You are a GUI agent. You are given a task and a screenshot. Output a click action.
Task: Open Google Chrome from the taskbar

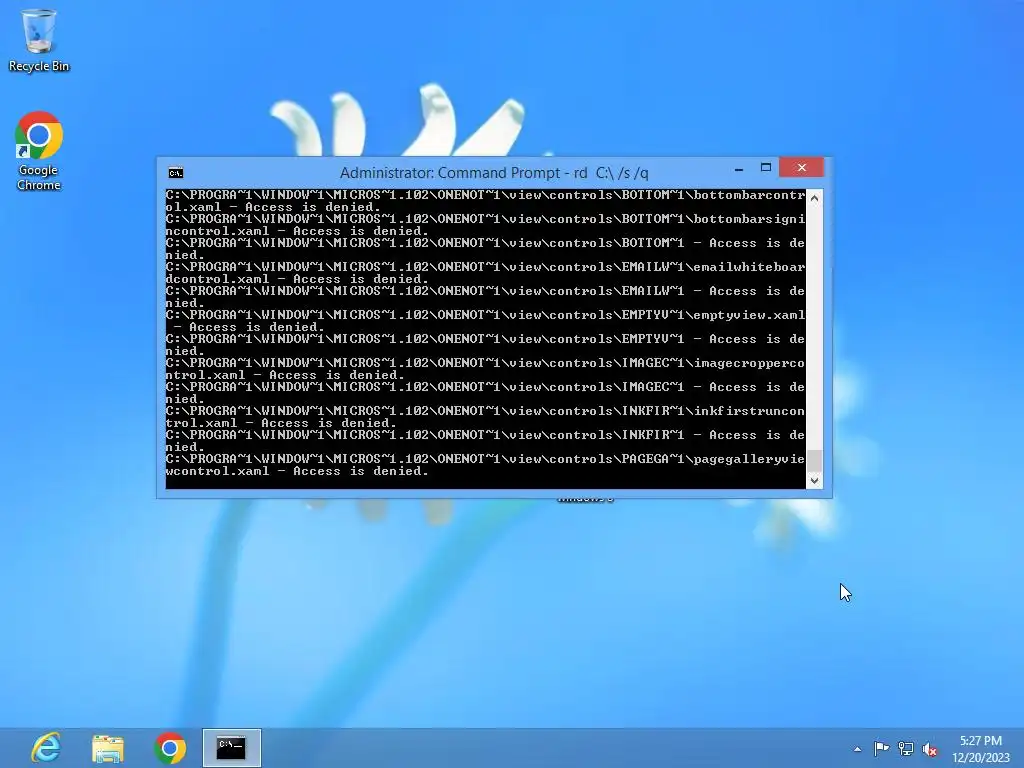170,748
